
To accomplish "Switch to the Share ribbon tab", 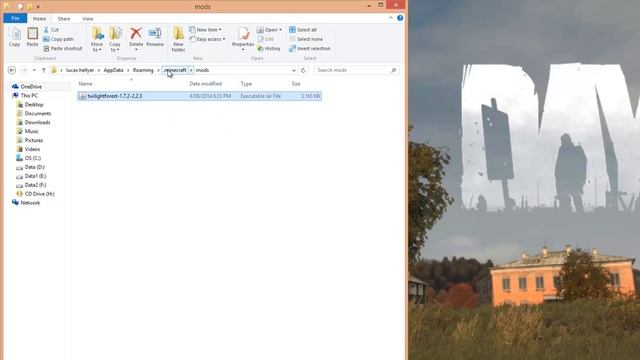I will (64, 19).
